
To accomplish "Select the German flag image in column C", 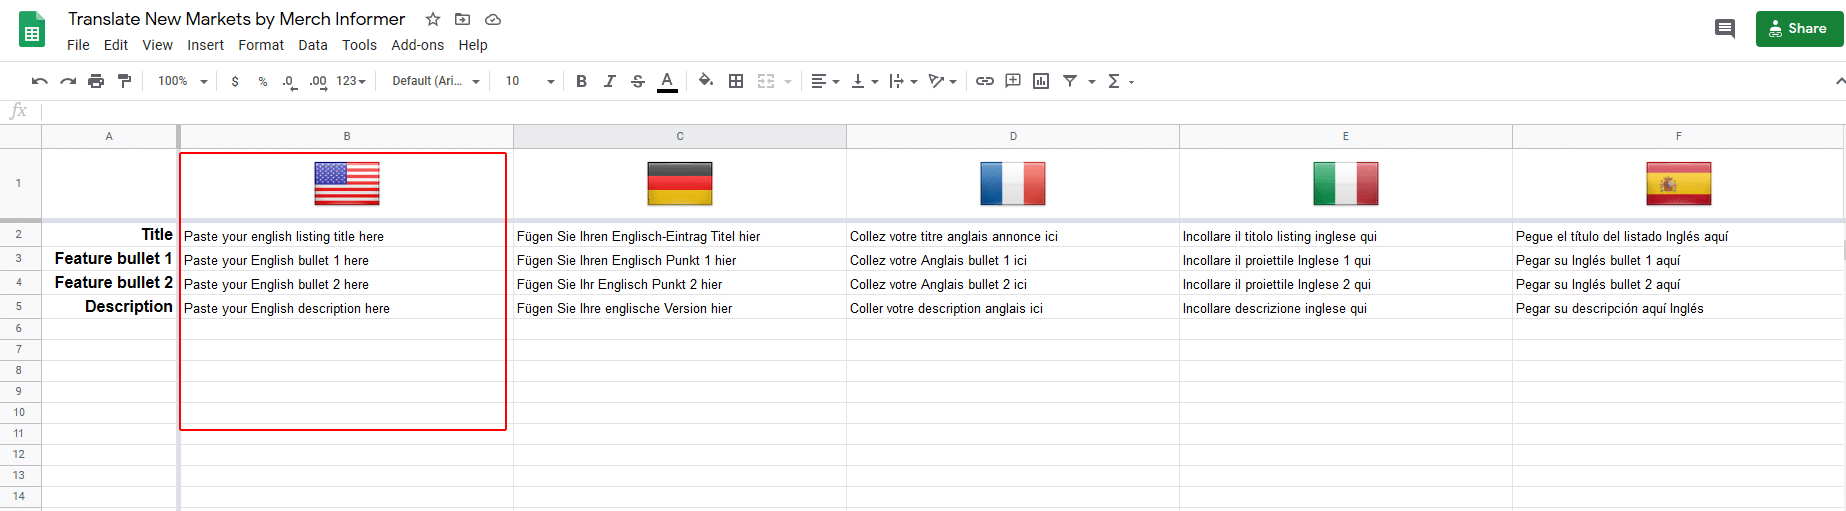I will [680, 184].
